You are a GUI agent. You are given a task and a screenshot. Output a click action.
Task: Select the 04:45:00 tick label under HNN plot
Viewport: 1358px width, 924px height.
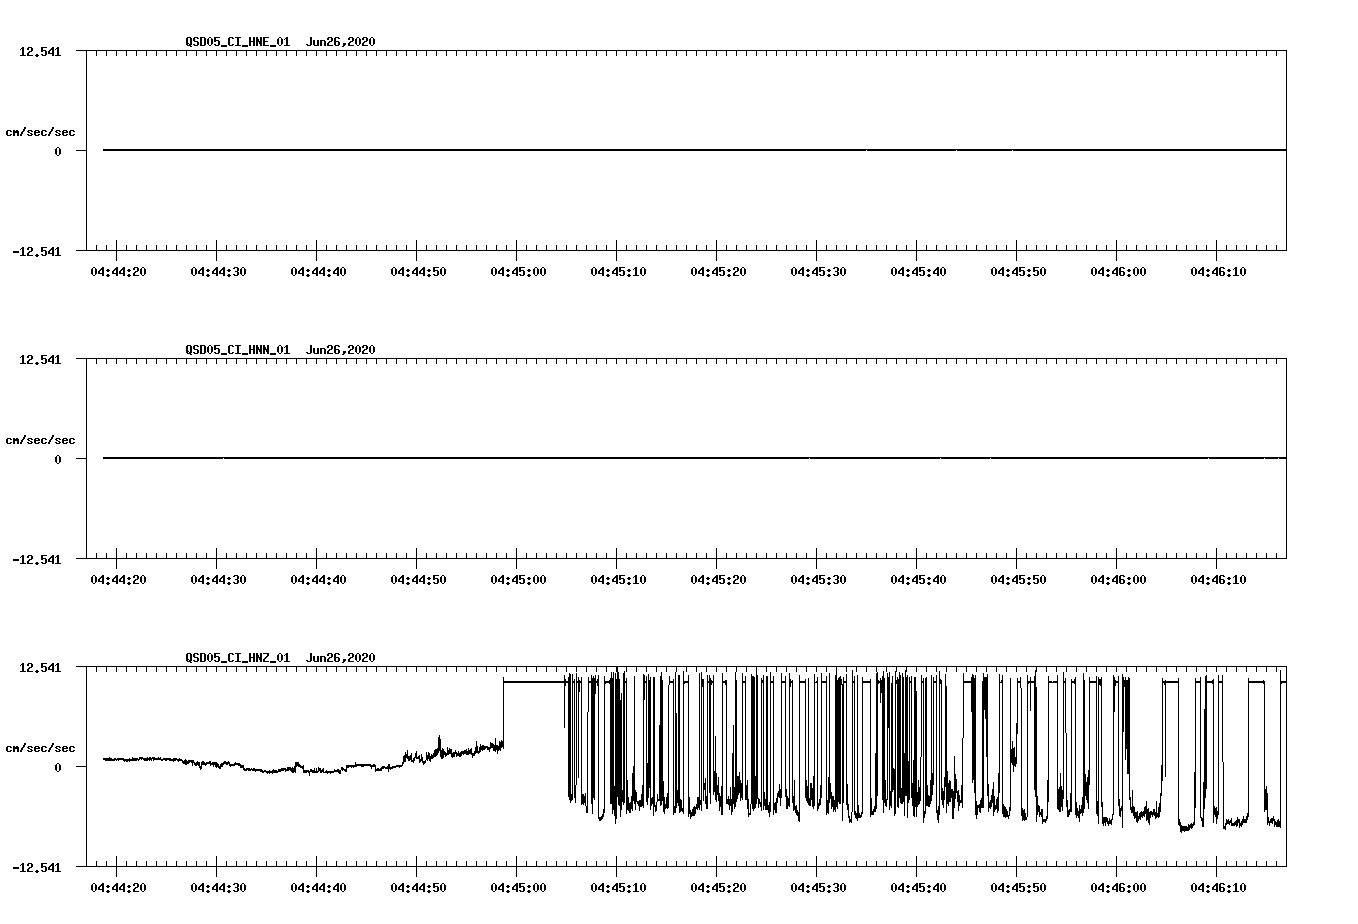tap(518, 580)
